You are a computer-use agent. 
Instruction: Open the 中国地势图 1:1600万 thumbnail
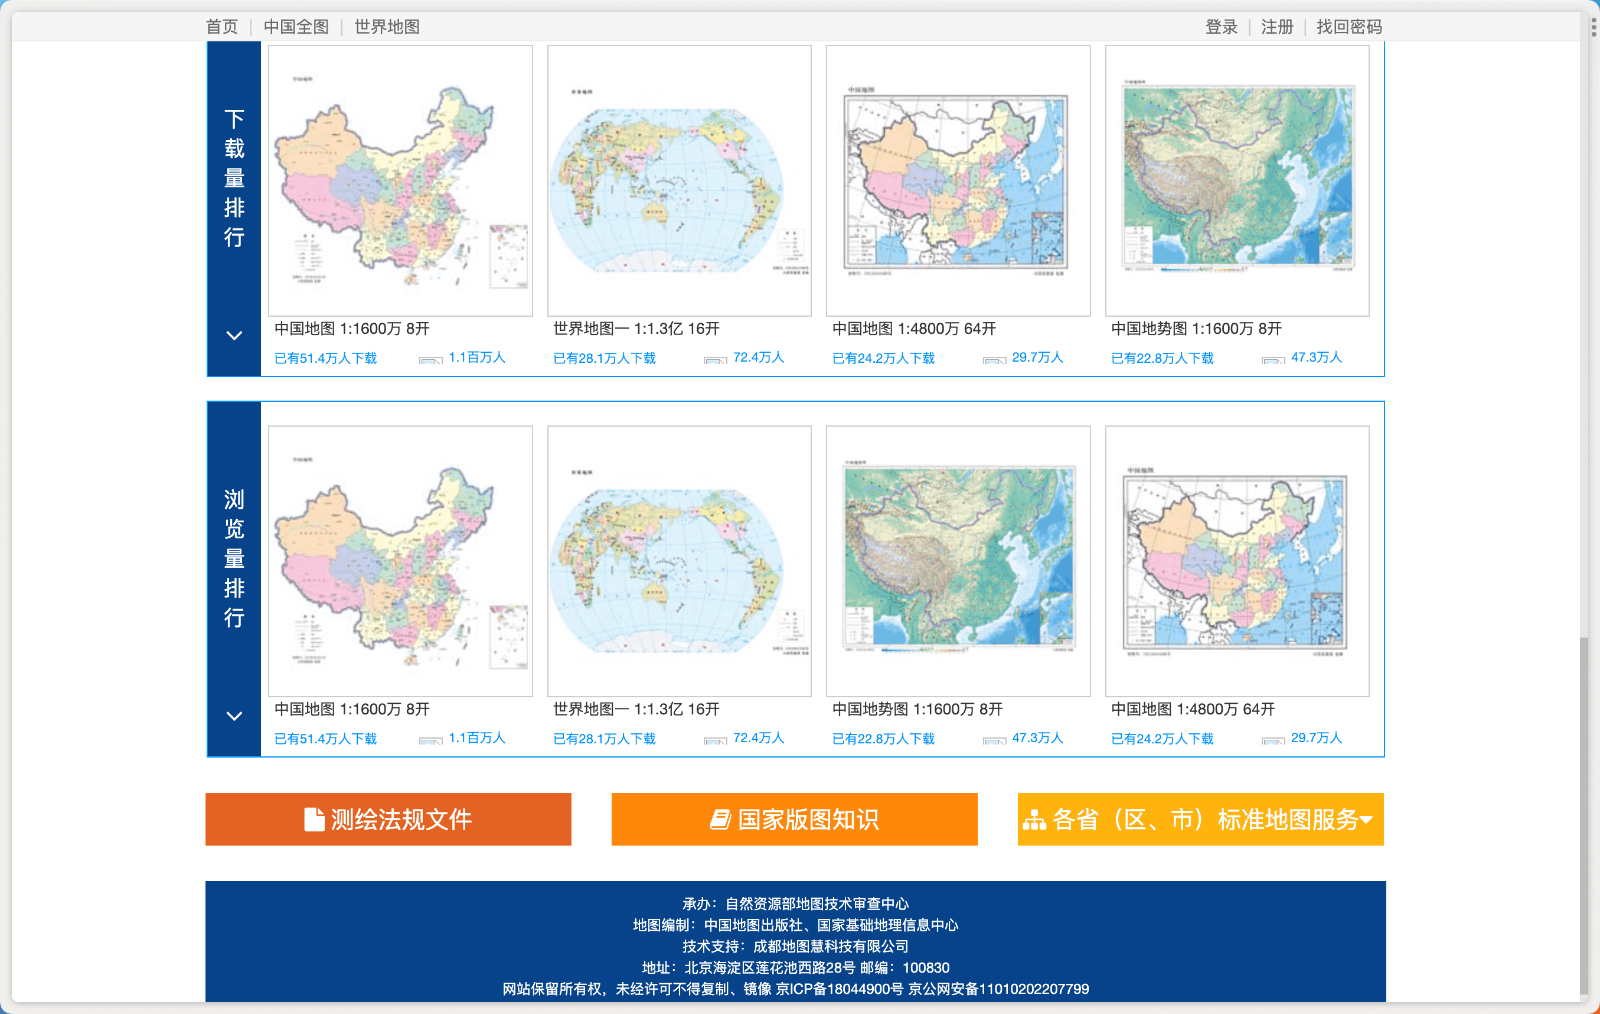point(1236,180)
